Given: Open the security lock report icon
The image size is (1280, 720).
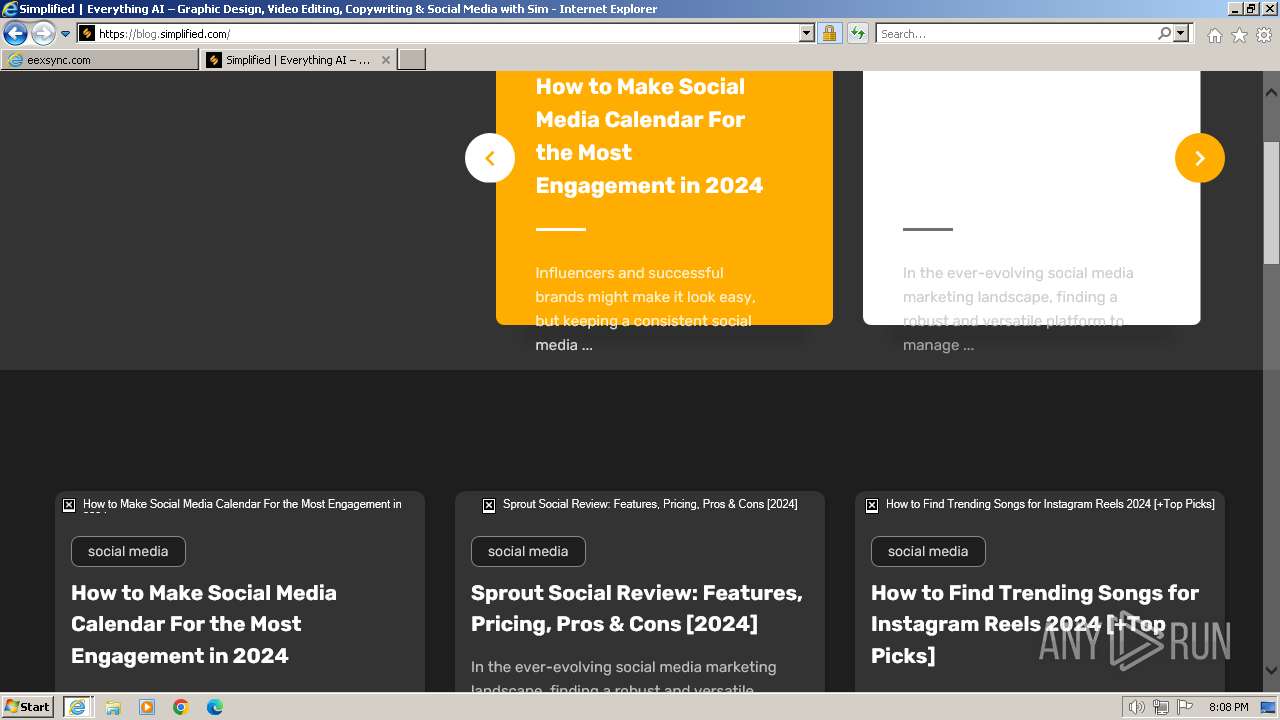Looking at the screenshot, I should (829, 34).
